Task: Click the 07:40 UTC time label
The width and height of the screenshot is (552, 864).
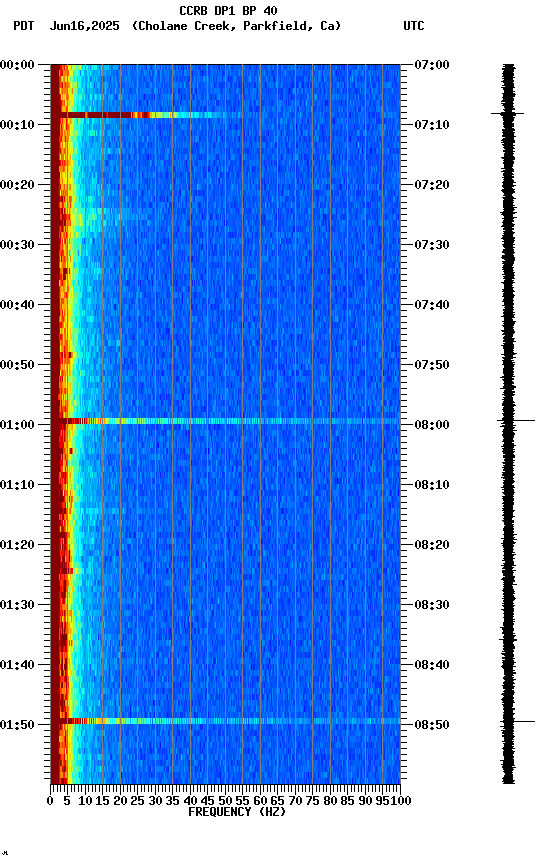Action: coord(432,305)
